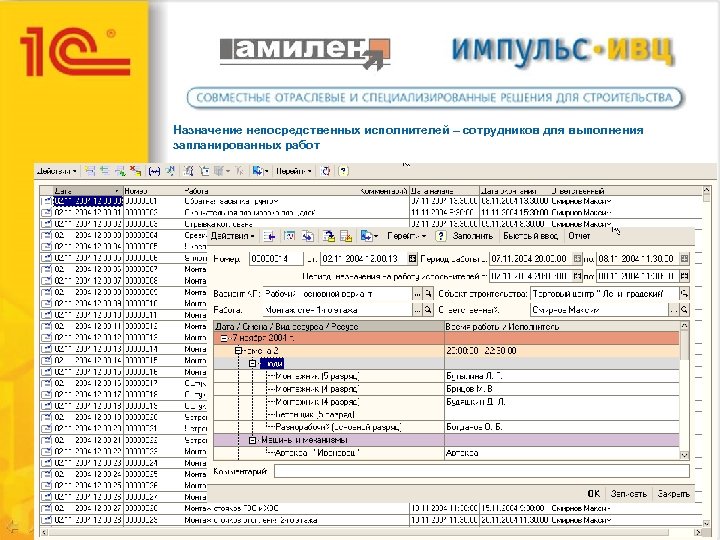Click the post document icon in form toolbar
The width and height of the screenshot is (720, 540).
pos(328,236)
